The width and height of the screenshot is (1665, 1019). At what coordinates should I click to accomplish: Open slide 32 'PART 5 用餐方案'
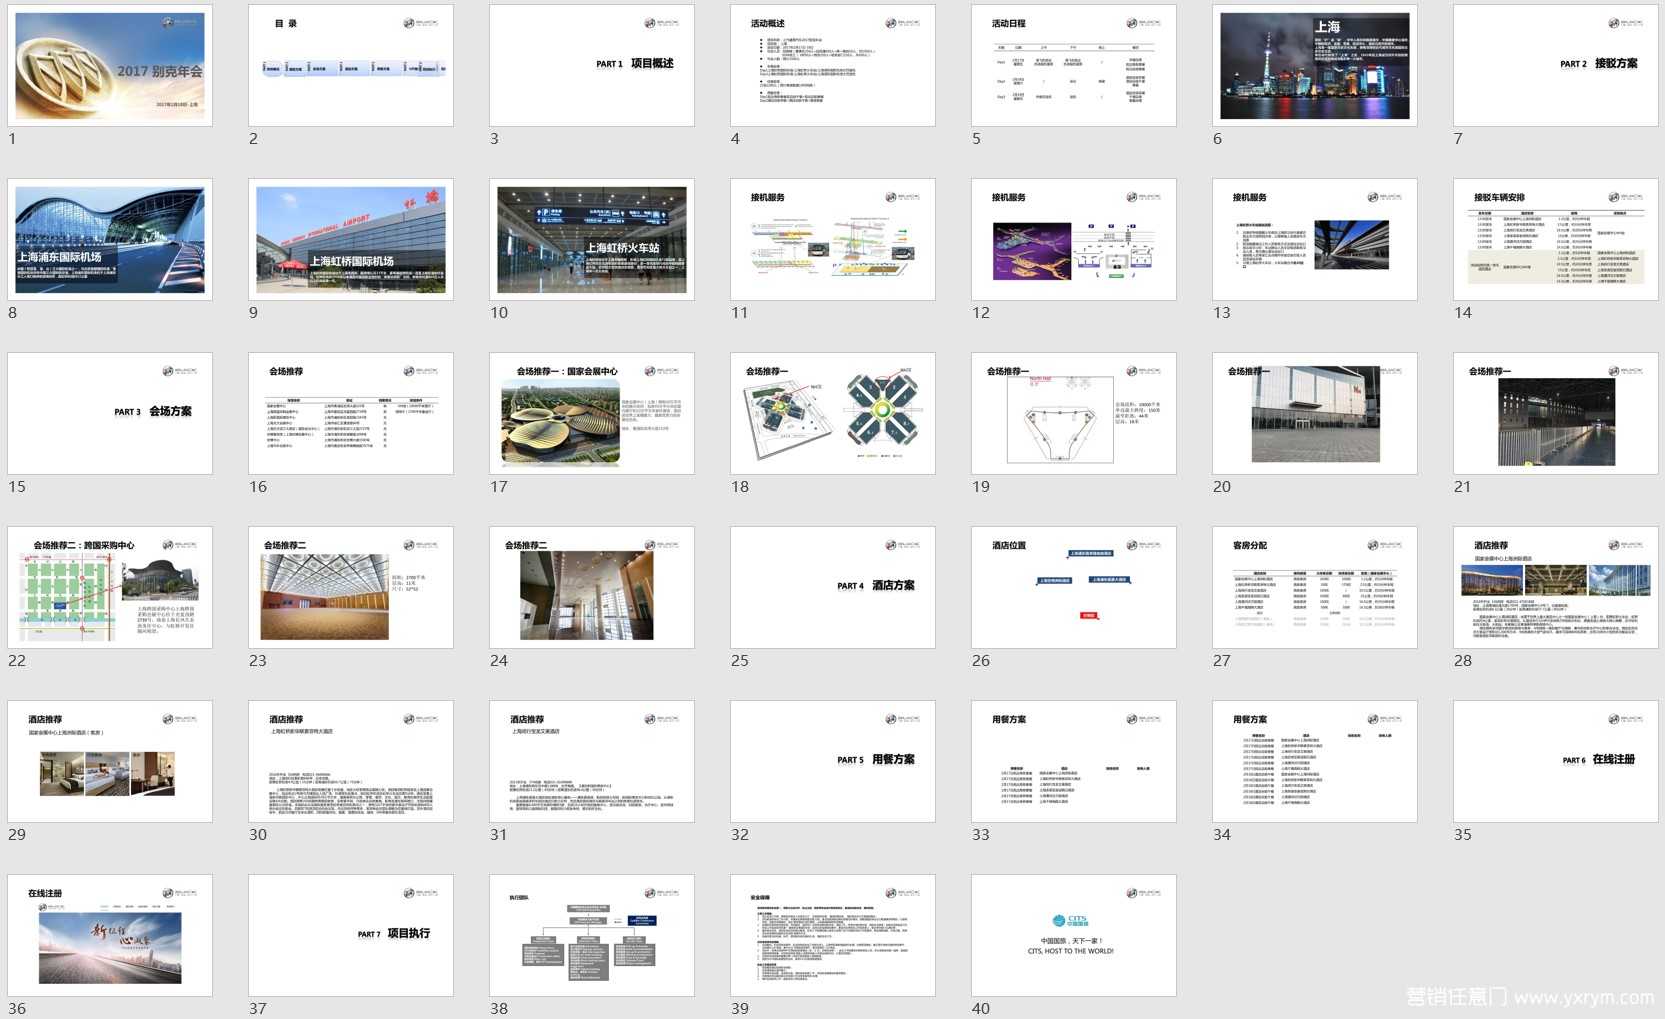(x=833, y=761)
